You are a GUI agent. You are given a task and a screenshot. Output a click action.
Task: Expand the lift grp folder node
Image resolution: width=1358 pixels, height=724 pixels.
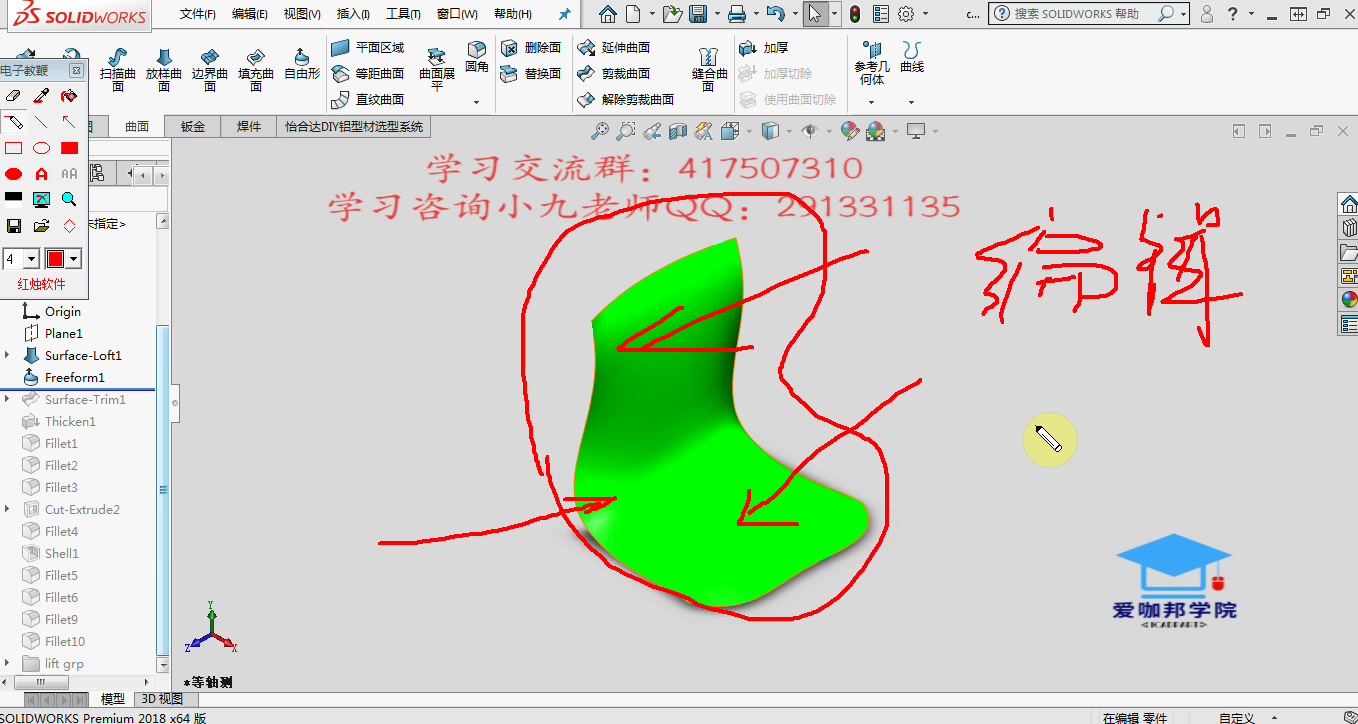pos(8,664)
